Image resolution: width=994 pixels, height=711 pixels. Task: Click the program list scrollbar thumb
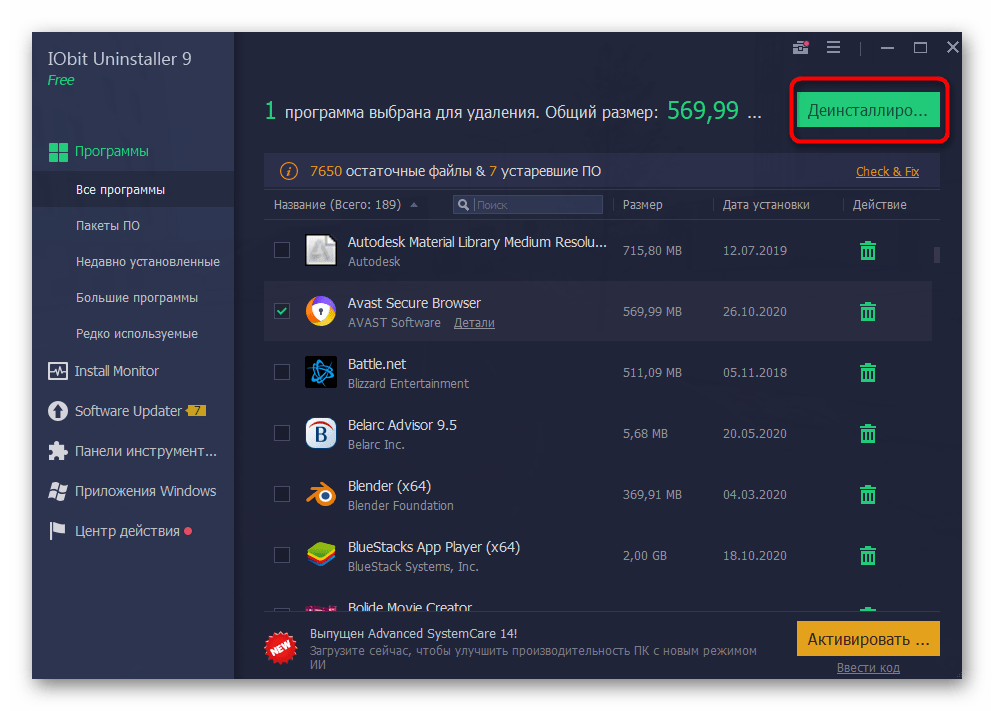tap(936, 255)
